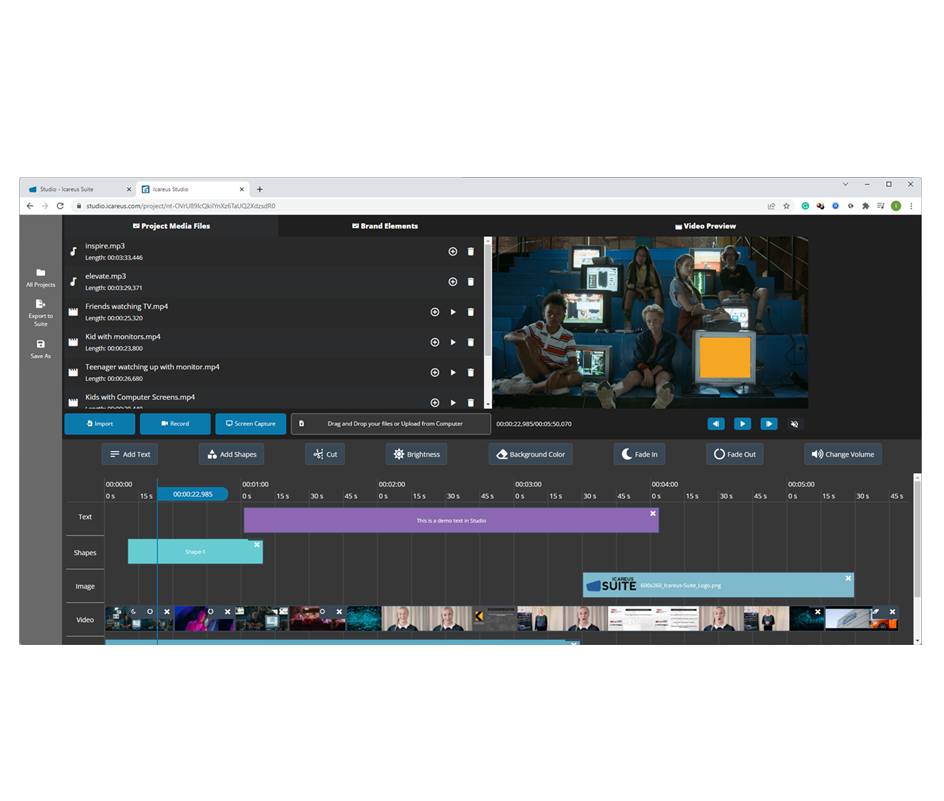Click Add Text tool

pyautogui.click(x=130, y=454)
